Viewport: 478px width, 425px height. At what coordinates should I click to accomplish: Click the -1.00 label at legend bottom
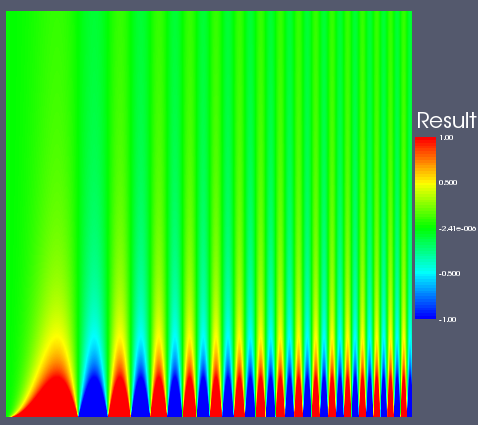click(x=447, y=319)
